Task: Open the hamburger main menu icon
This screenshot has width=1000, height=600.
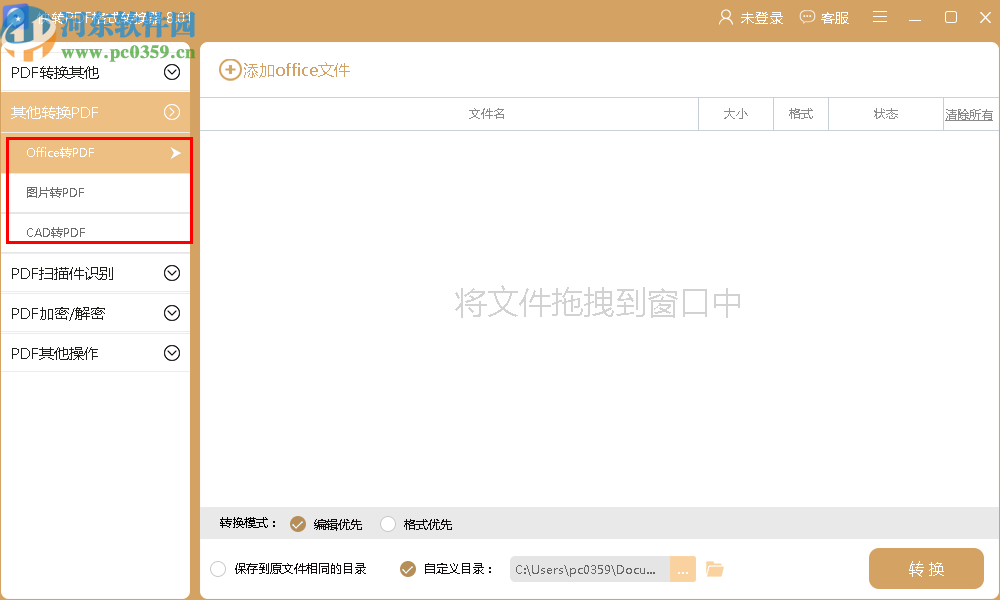Action: (x=880, y=17)
